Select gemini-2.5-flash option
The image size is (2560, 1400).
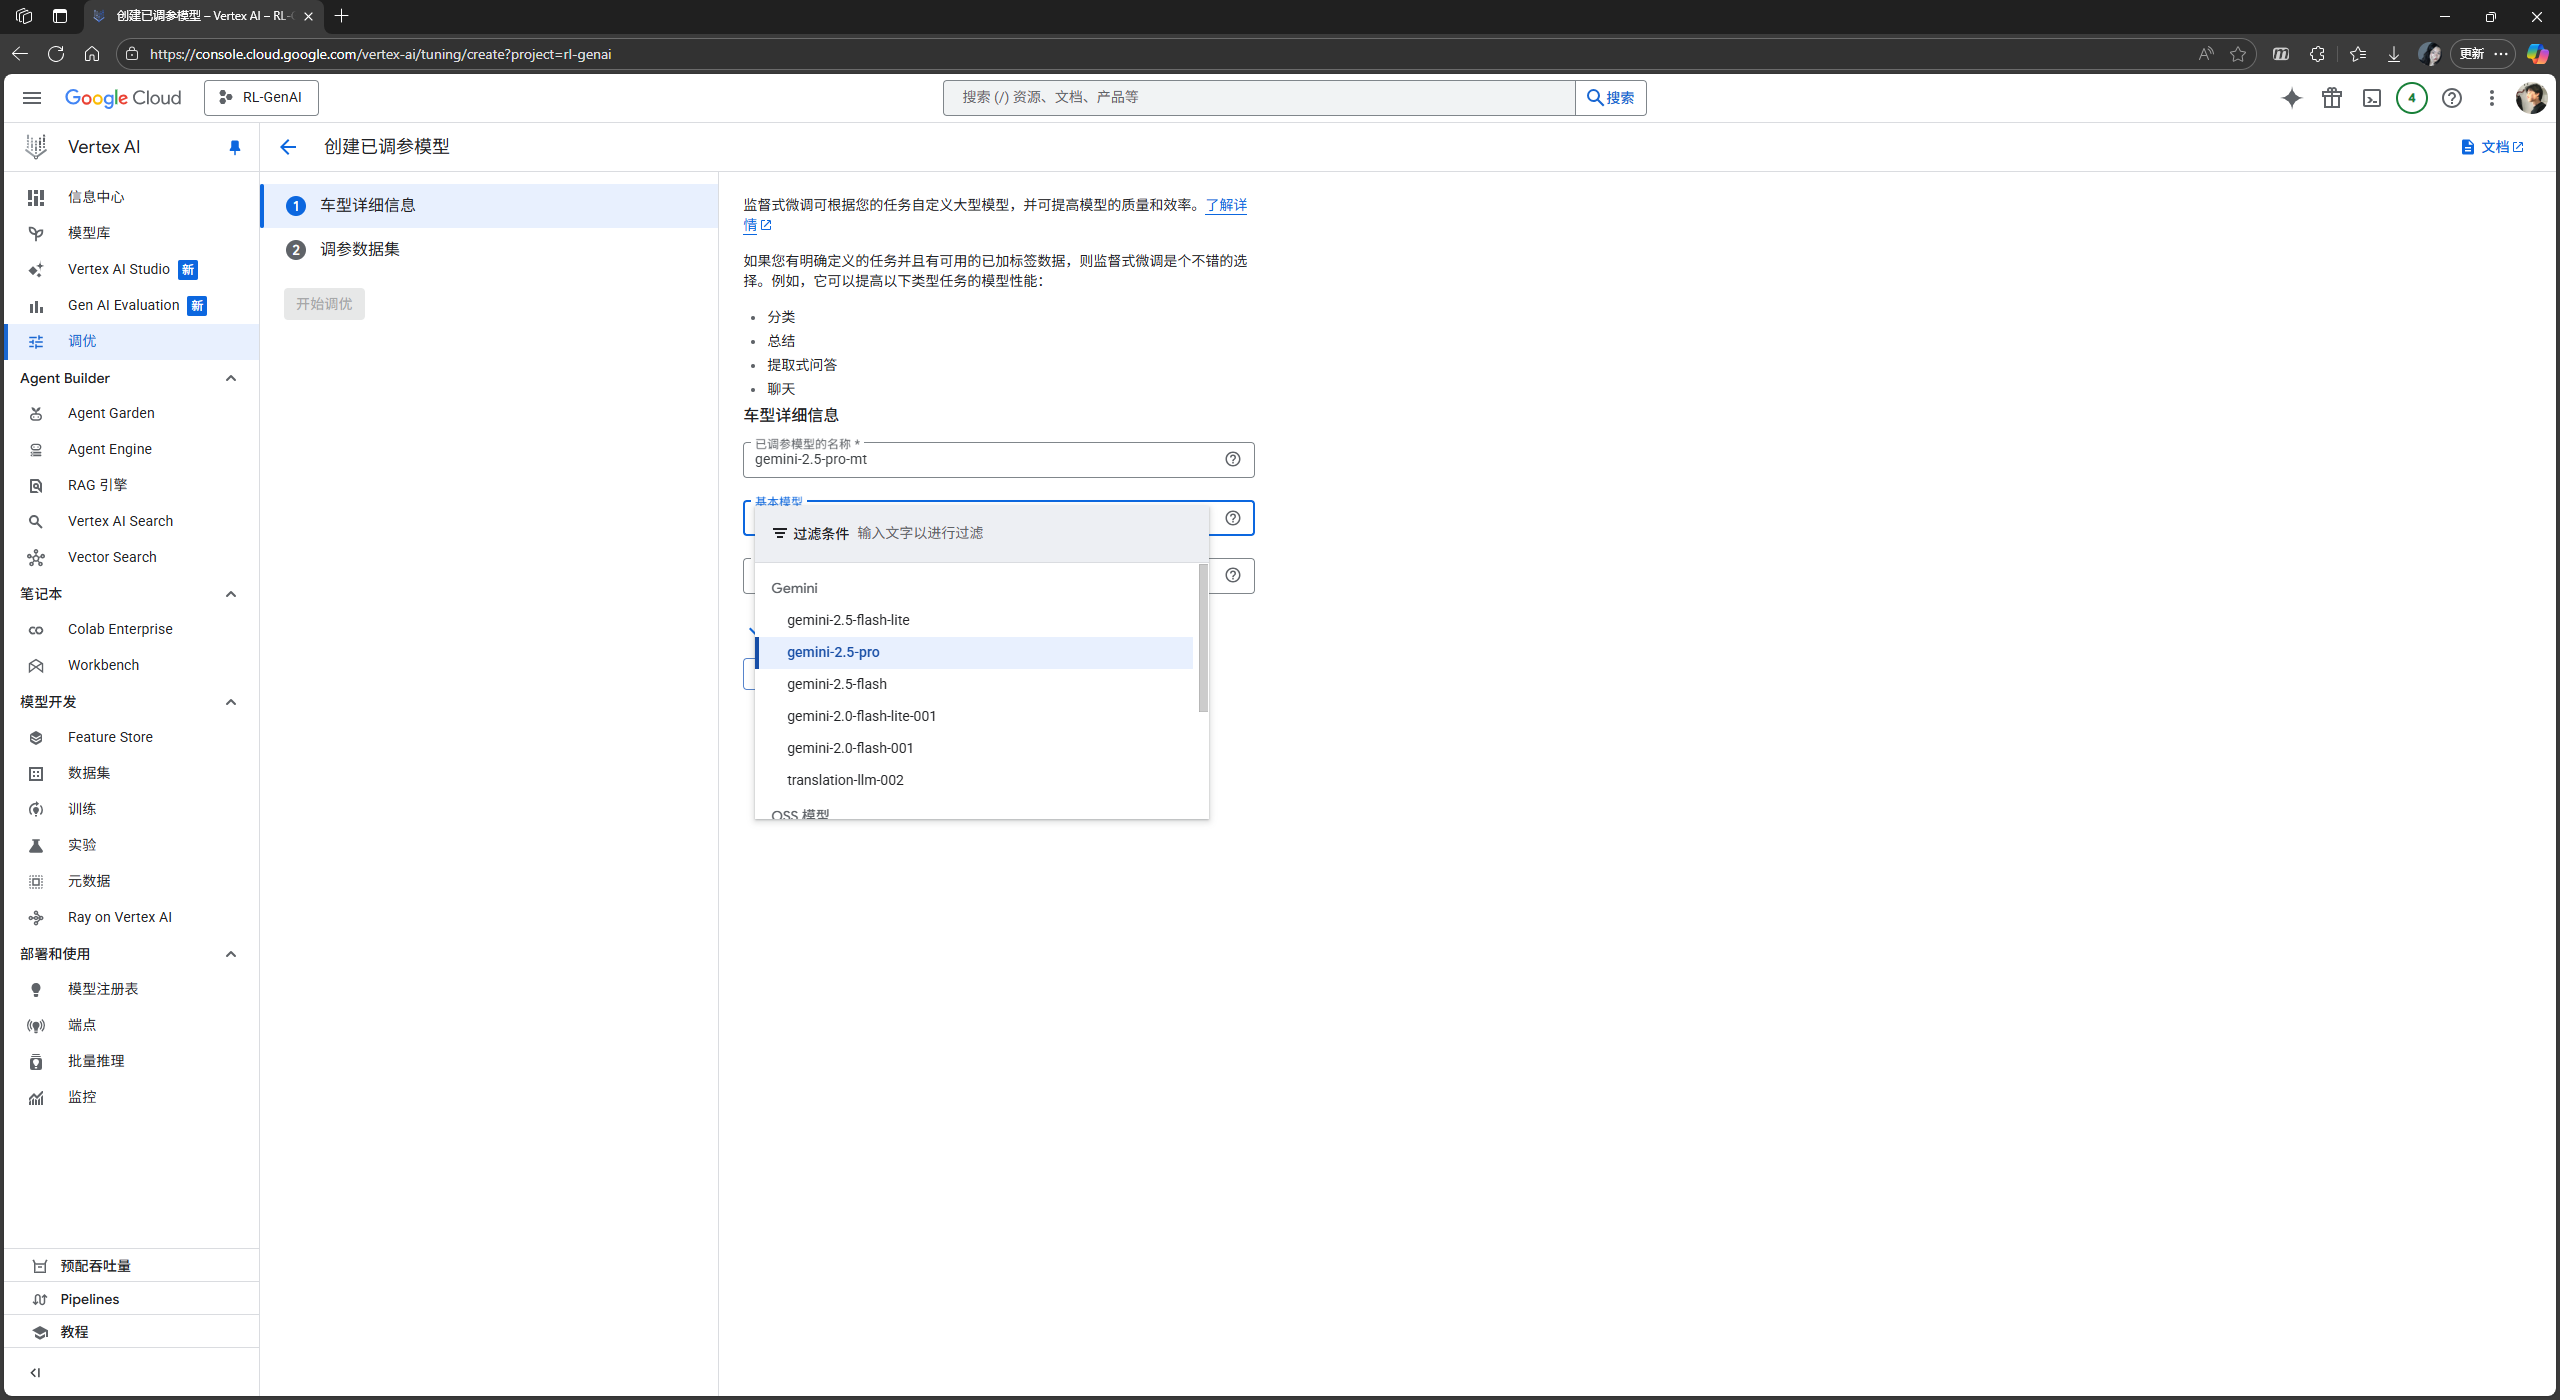tap(975, 684)
